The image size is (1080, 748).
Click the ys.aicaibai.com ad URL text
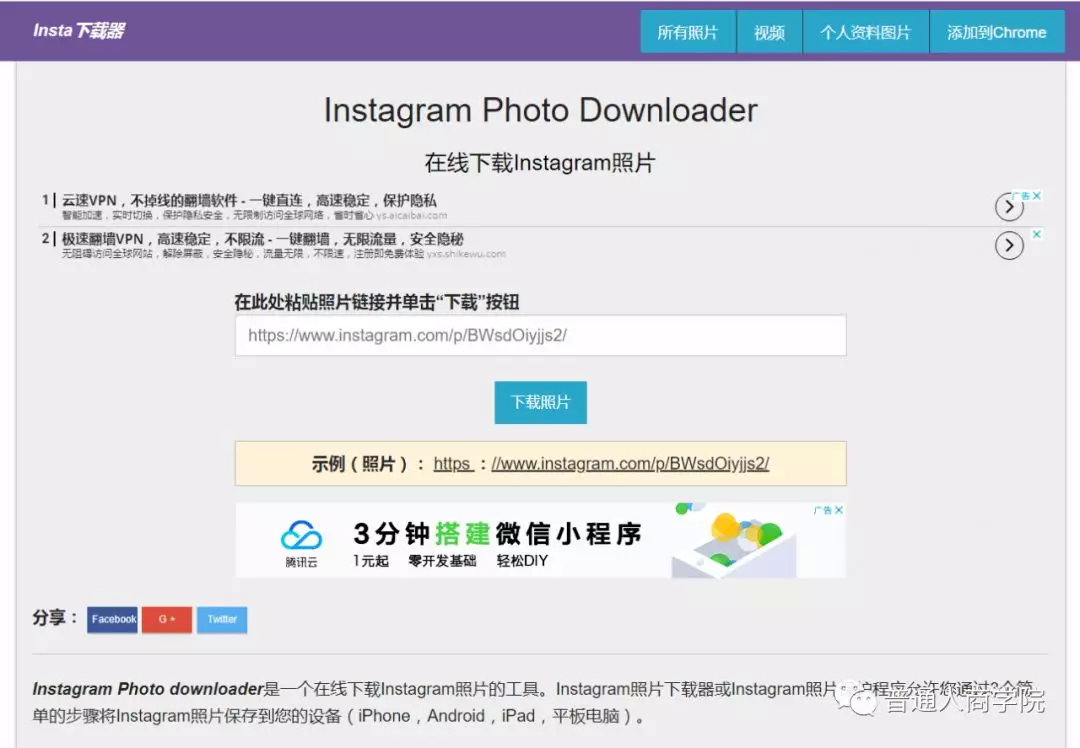[411, 216]
